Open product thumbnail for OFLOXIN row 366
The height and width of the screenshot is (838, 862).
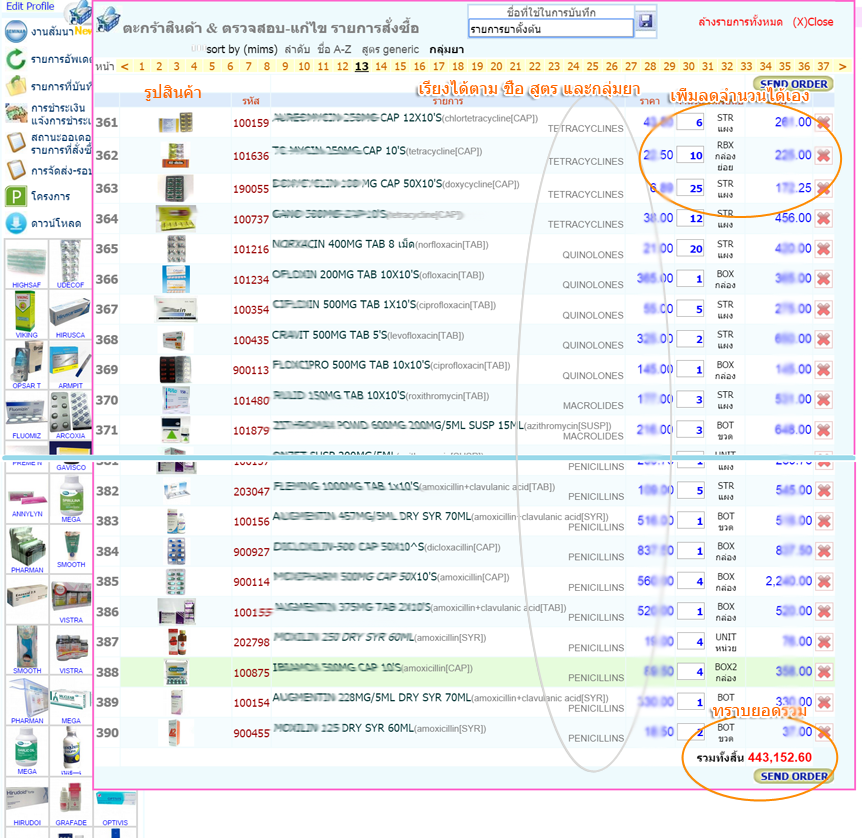pos(176,279)
